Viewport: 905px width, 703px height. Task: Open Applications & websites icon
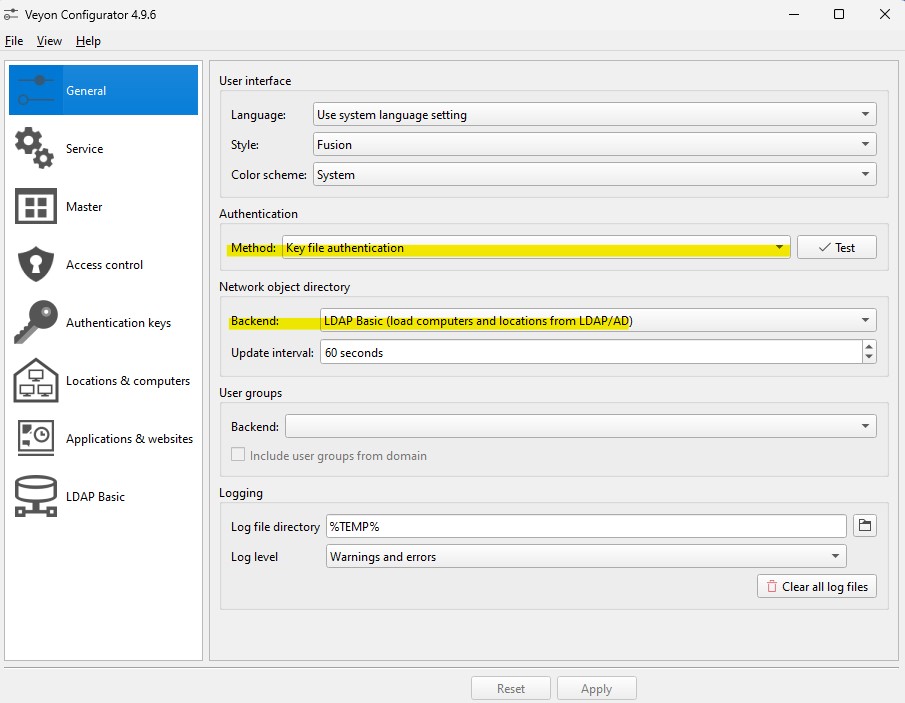coord(36,438)
